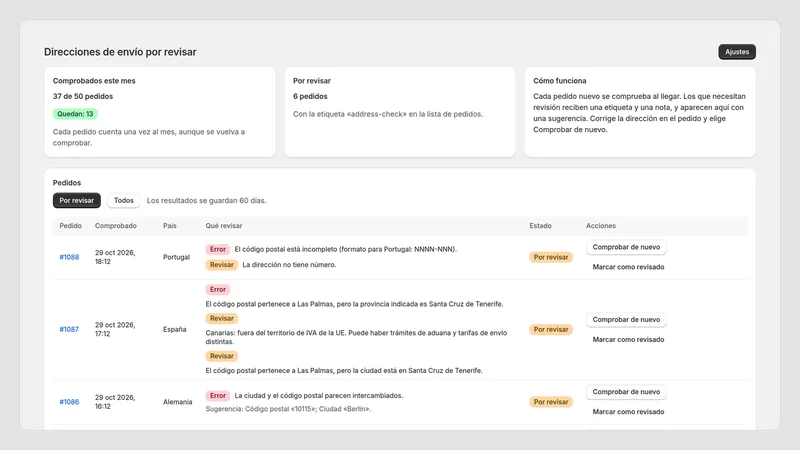The width and height of the screenshot is (800, 450).
Task: Click the Los resultados se guardan 60 días note
Action: [x=207, y=201]
